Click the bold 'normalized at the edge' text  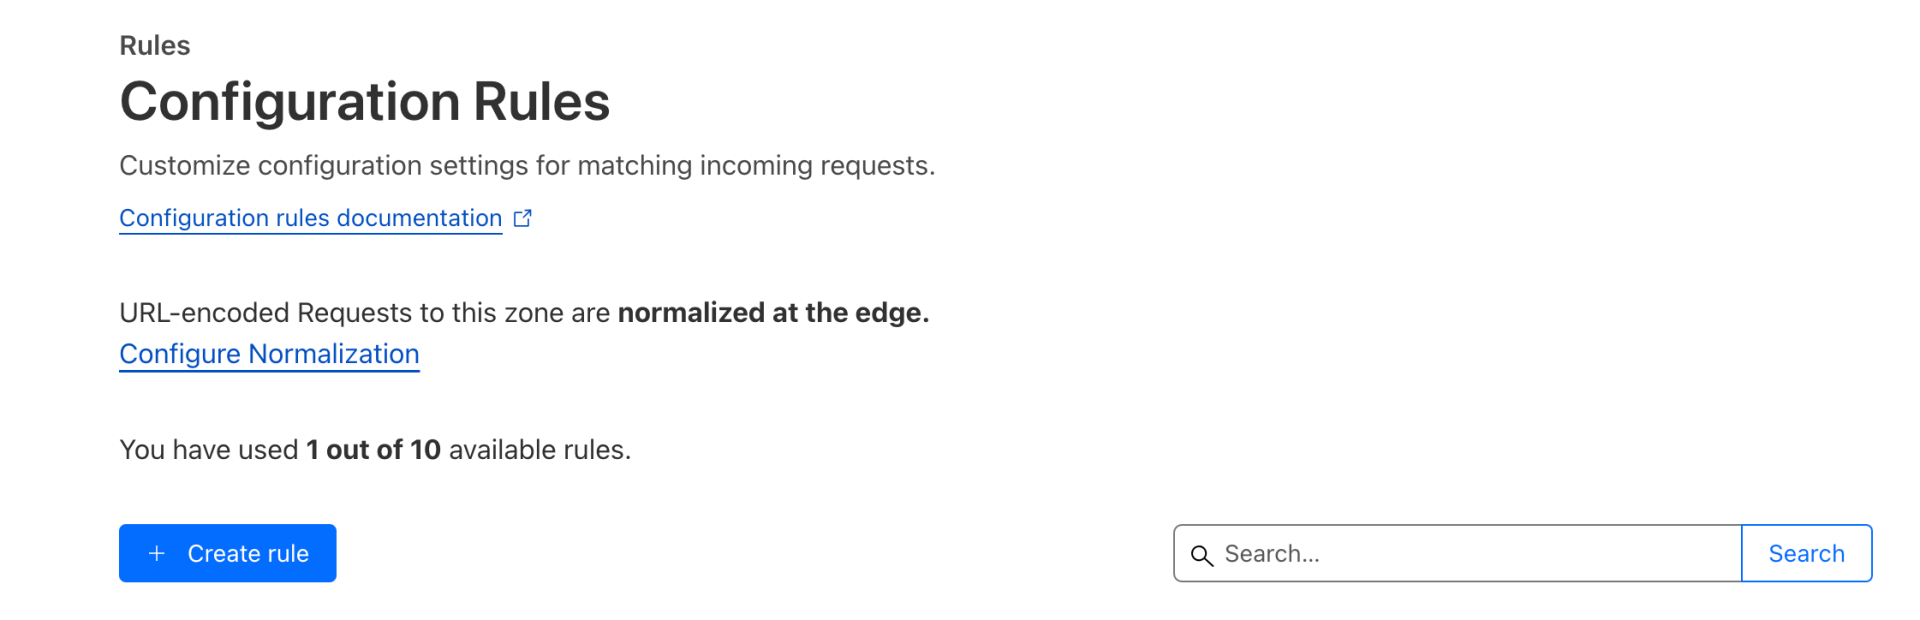tap(773, 312)
